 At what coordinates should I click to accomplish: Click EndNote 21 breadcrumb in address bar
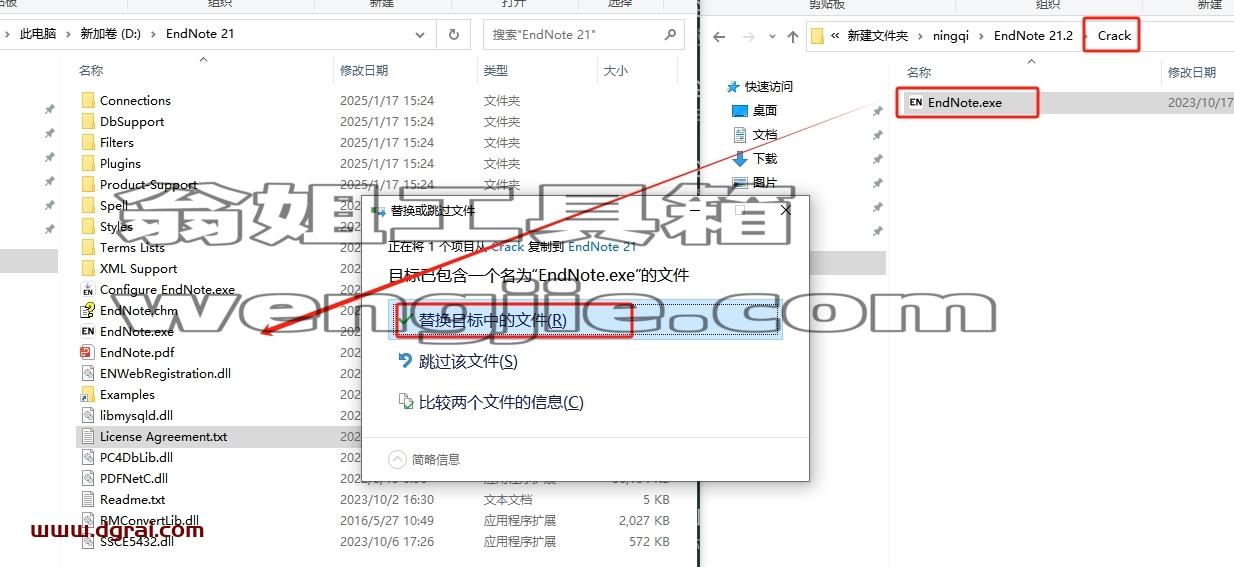point(200,33)
